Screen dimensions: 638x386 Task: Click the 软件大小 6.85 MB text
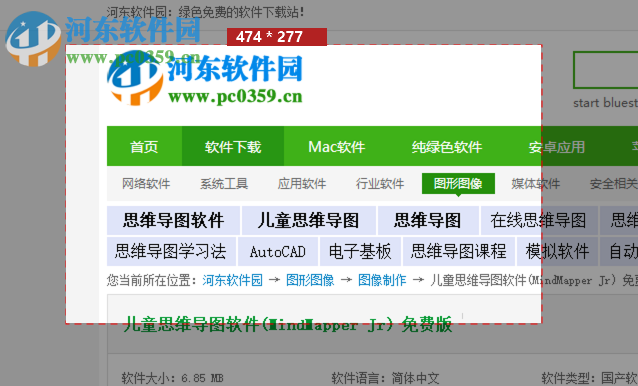tap(173, 378)
